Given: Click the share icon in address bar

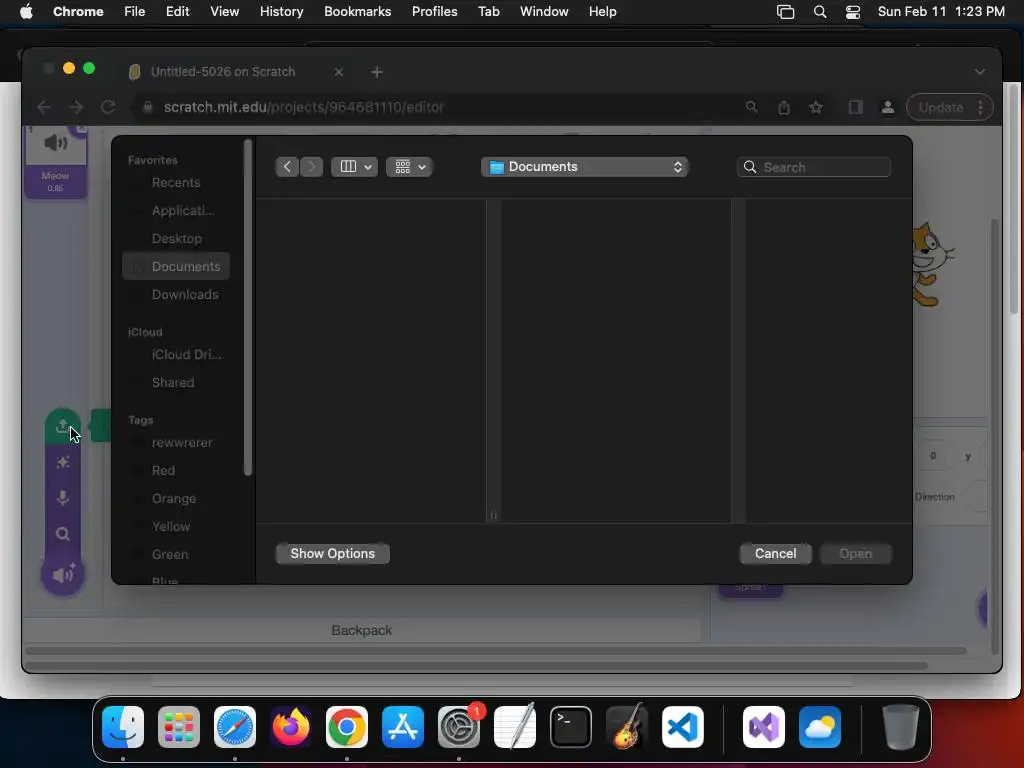Looking at the screenshot, I should pos(784,107).
